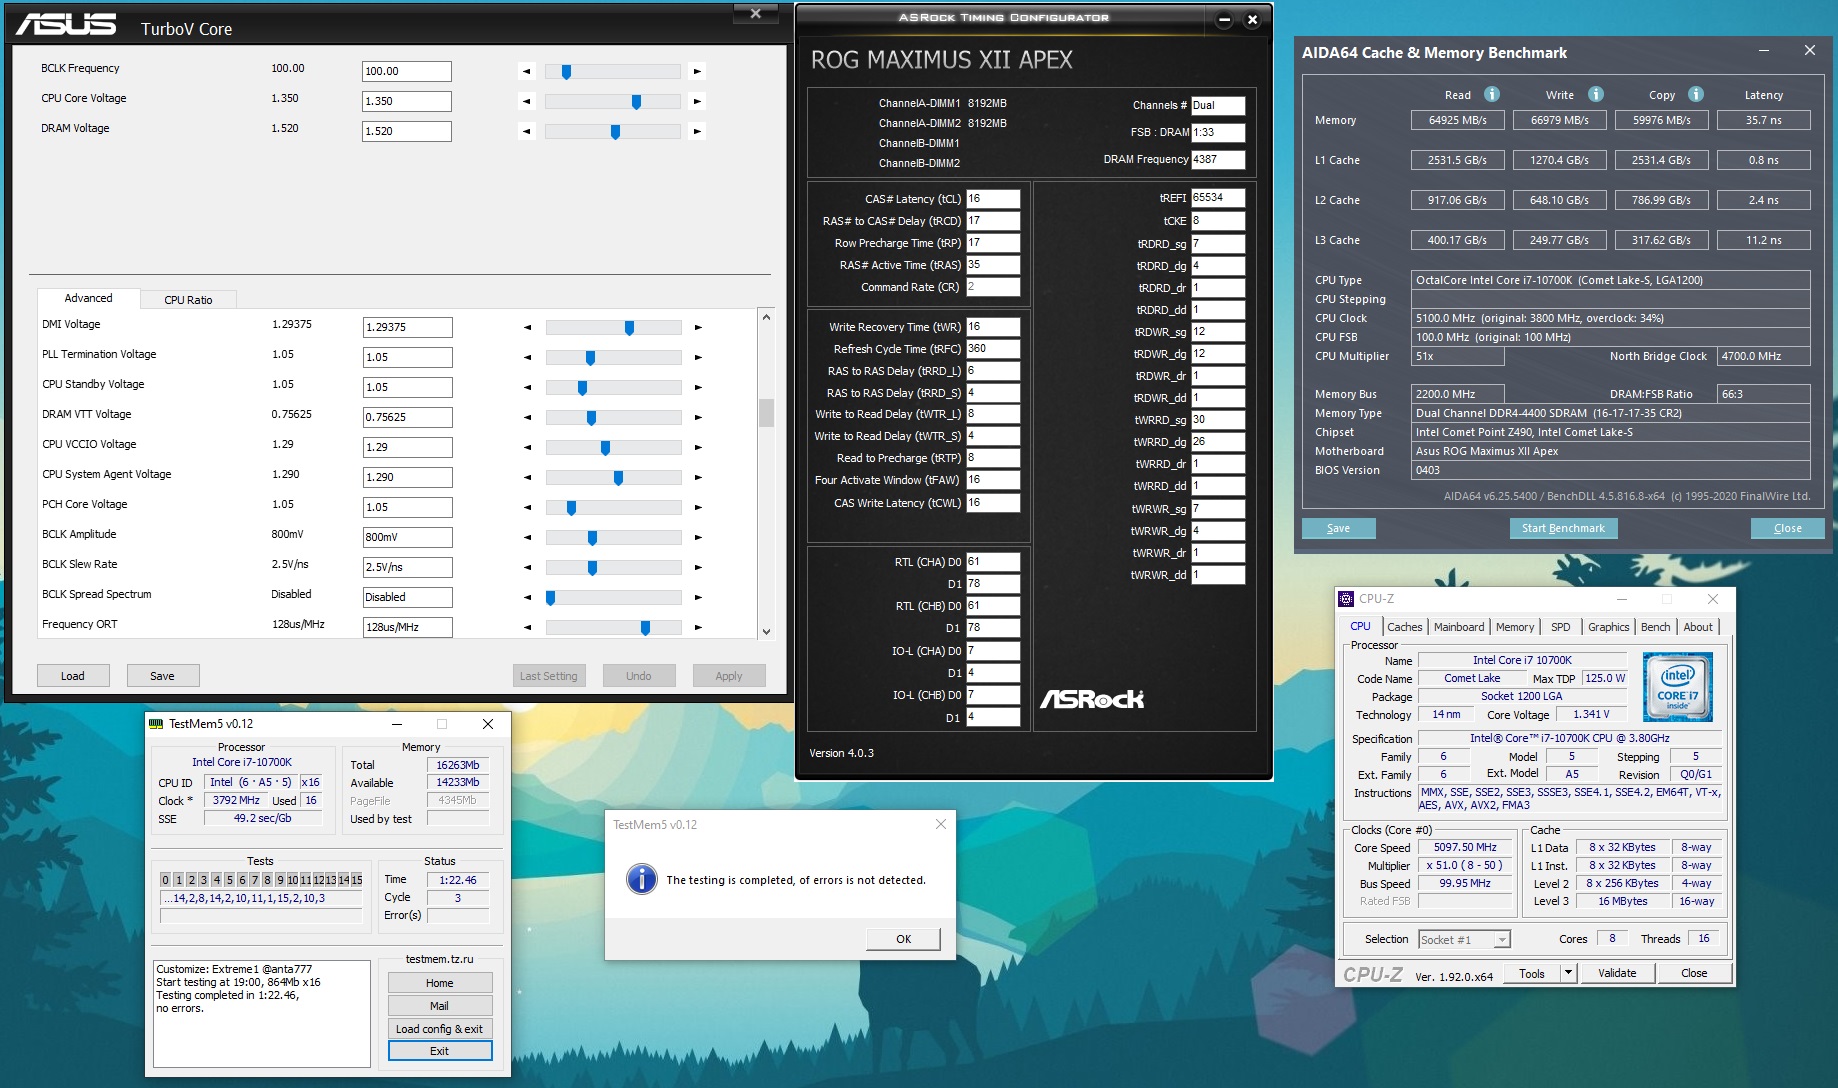Open the About tab in CPU-Z
This screenshot has height=1088, width=1838.
pos(1698,627)
